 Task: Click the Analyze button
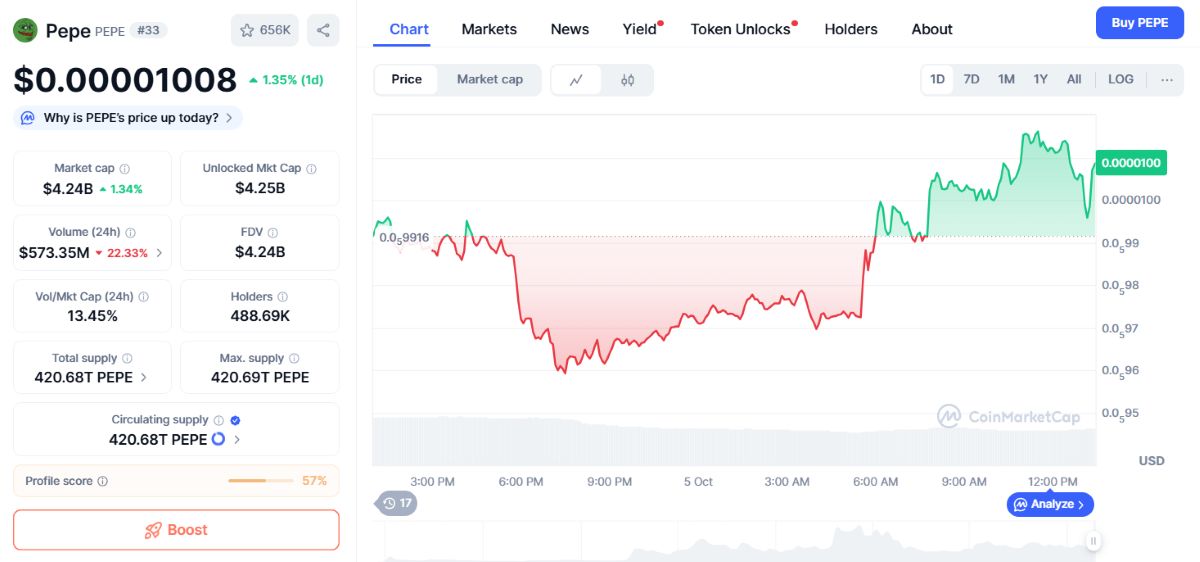click(1050, 504)
